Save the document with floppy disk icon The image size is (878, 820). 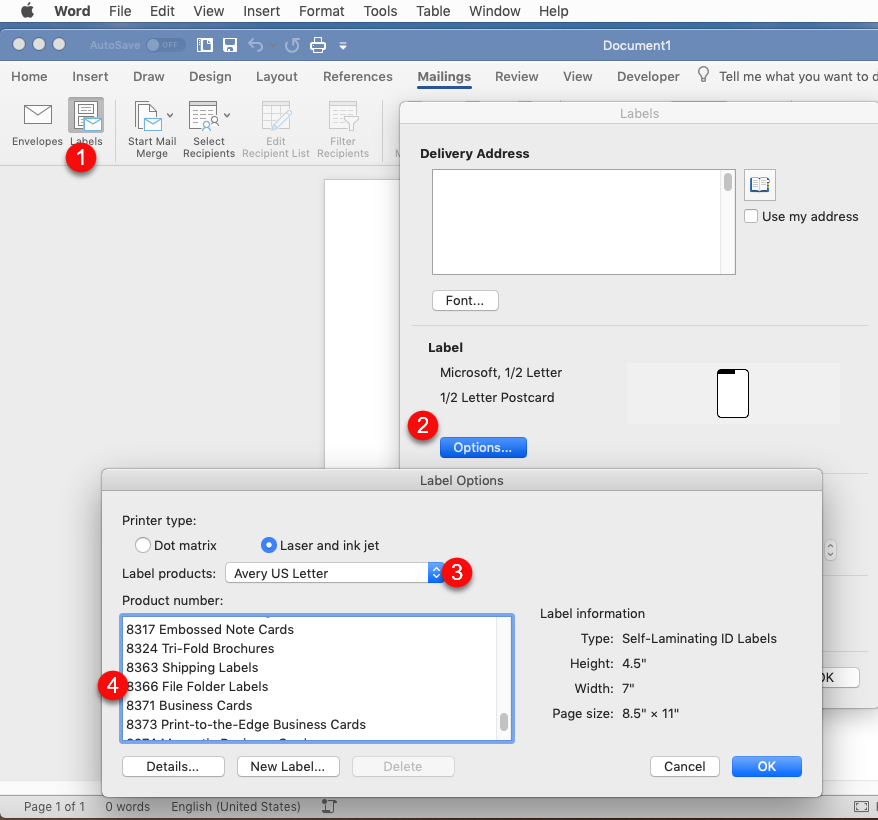(x=230, y=45)
